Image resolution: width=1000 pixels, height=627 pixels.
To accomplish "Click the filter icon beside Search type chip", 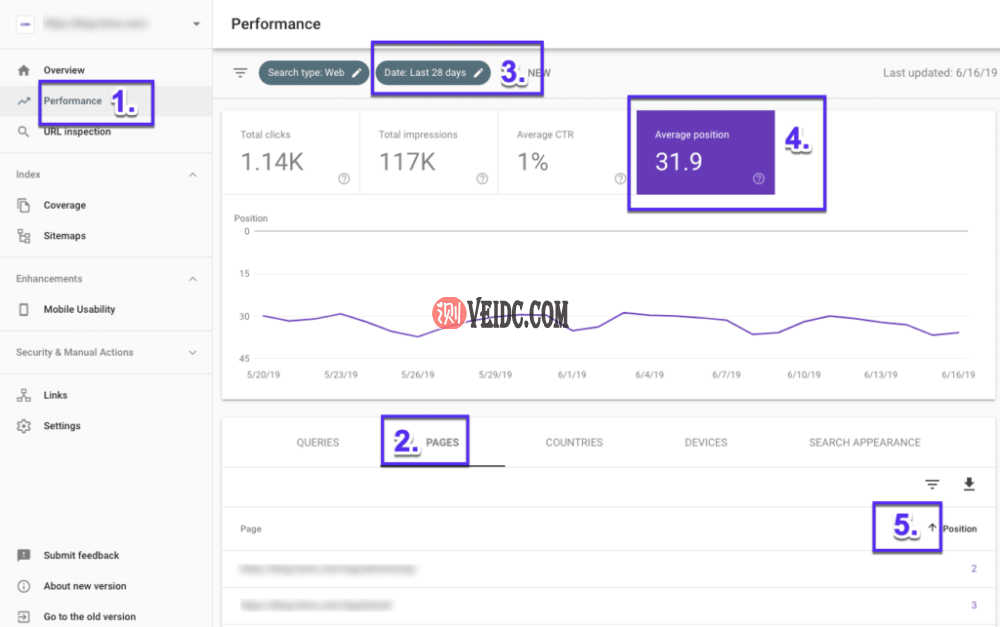I will 240,73.
